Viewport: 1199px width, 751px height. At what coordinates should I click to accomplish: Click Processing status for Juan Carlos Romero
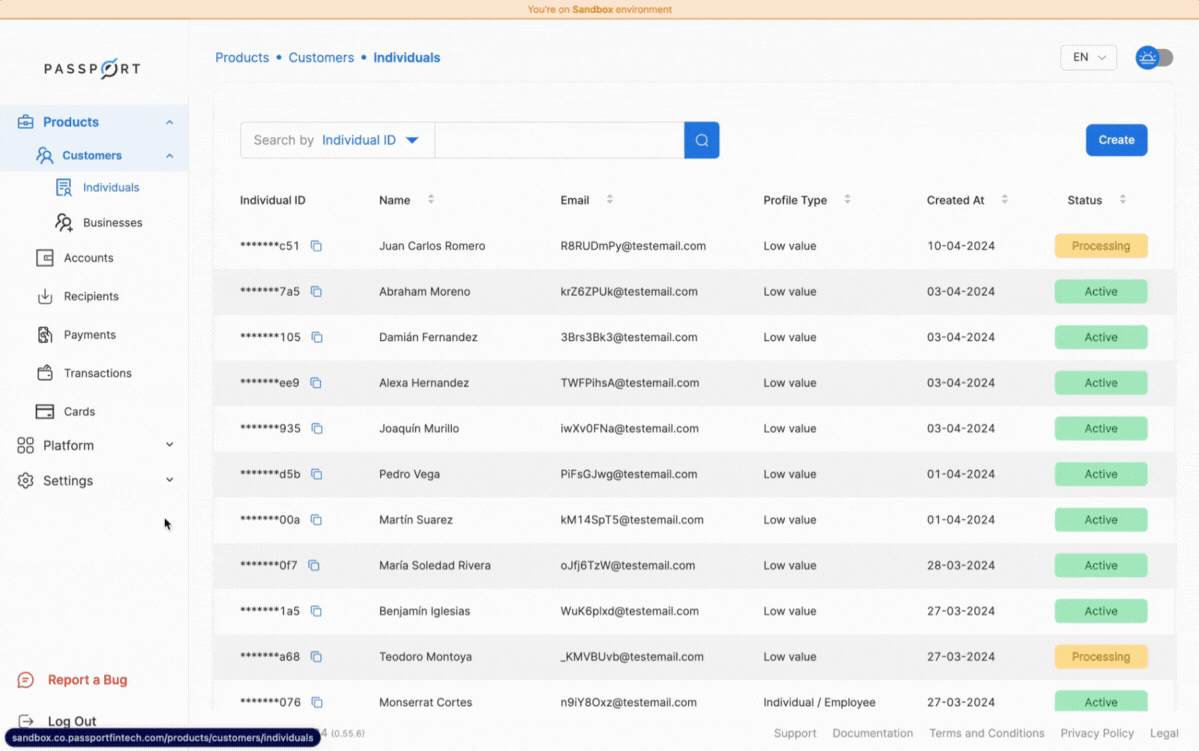pos(1100,245)
